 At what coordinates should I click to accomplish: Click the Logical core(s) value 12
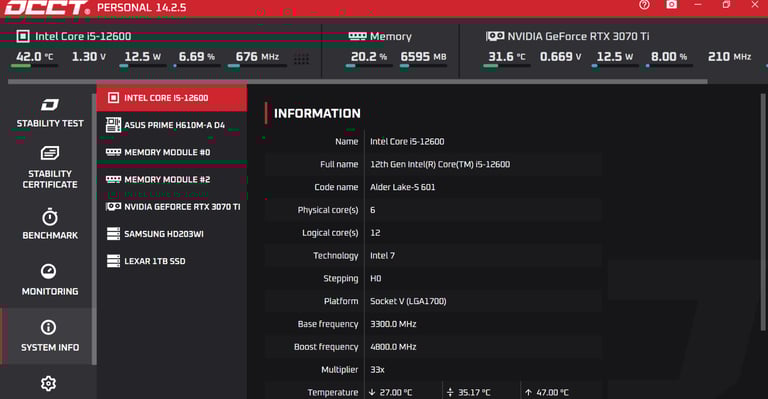pyautogui.click(x=375, y=233)
